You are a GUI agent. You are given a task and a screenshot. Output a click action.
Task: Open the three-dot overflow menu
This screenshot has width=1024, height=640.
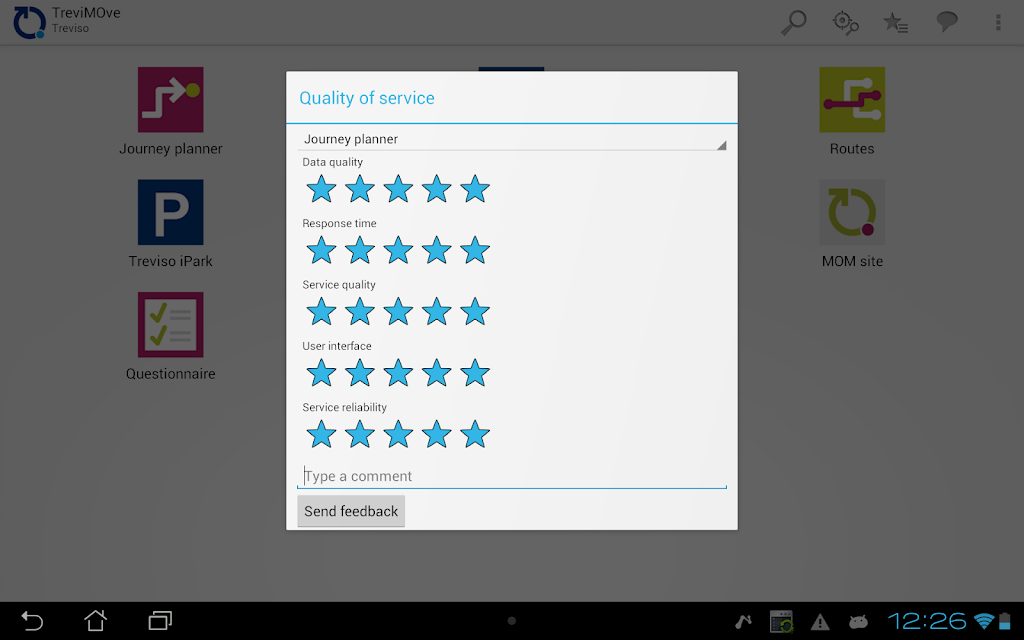(x=998, y=22)
